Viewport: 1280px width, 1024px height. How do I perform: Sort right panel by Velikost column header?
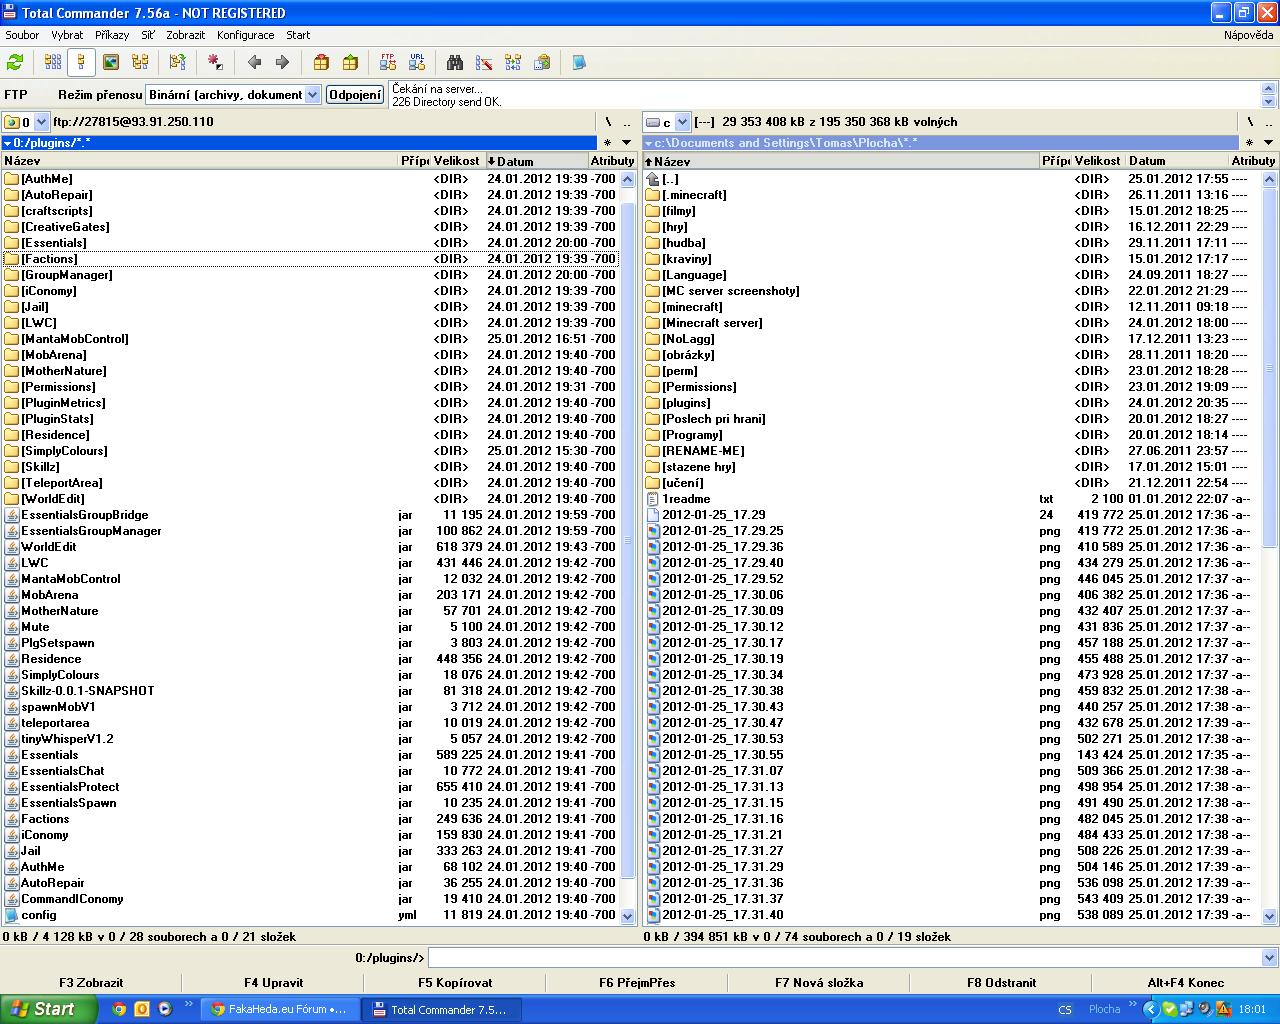[x=1098, y=161]
